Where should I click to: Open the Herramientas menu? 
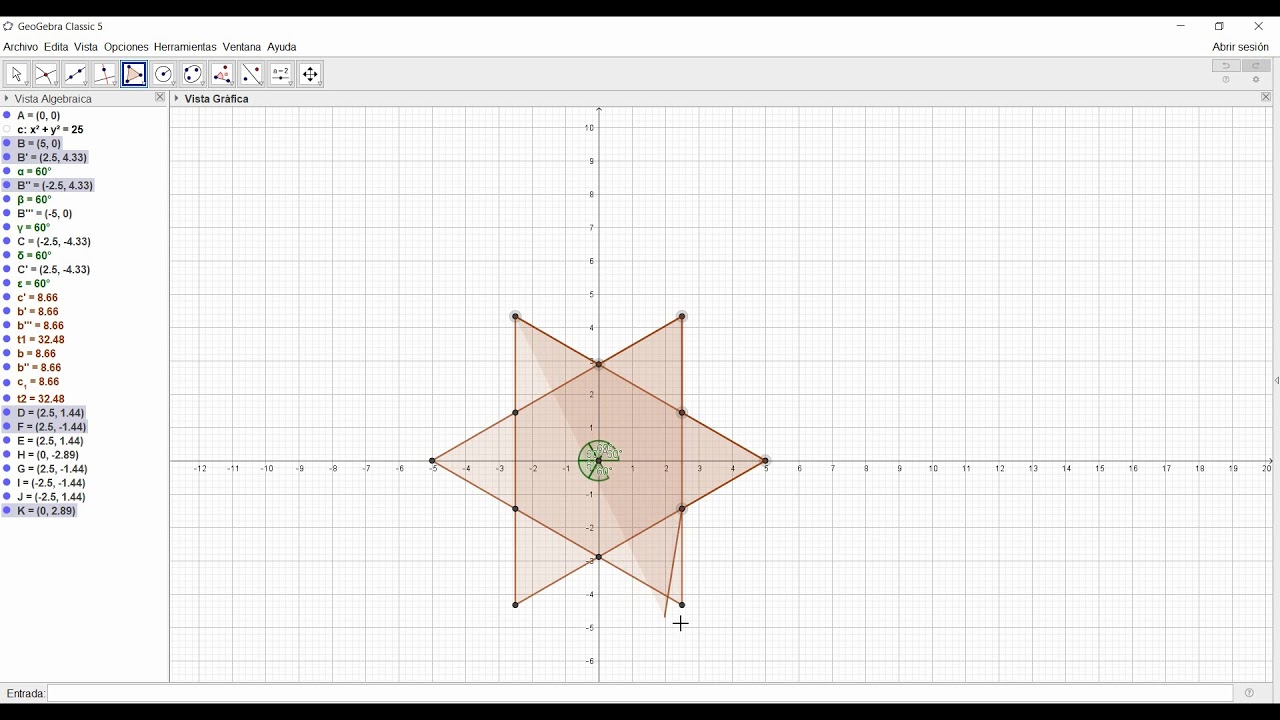[185, 47]
